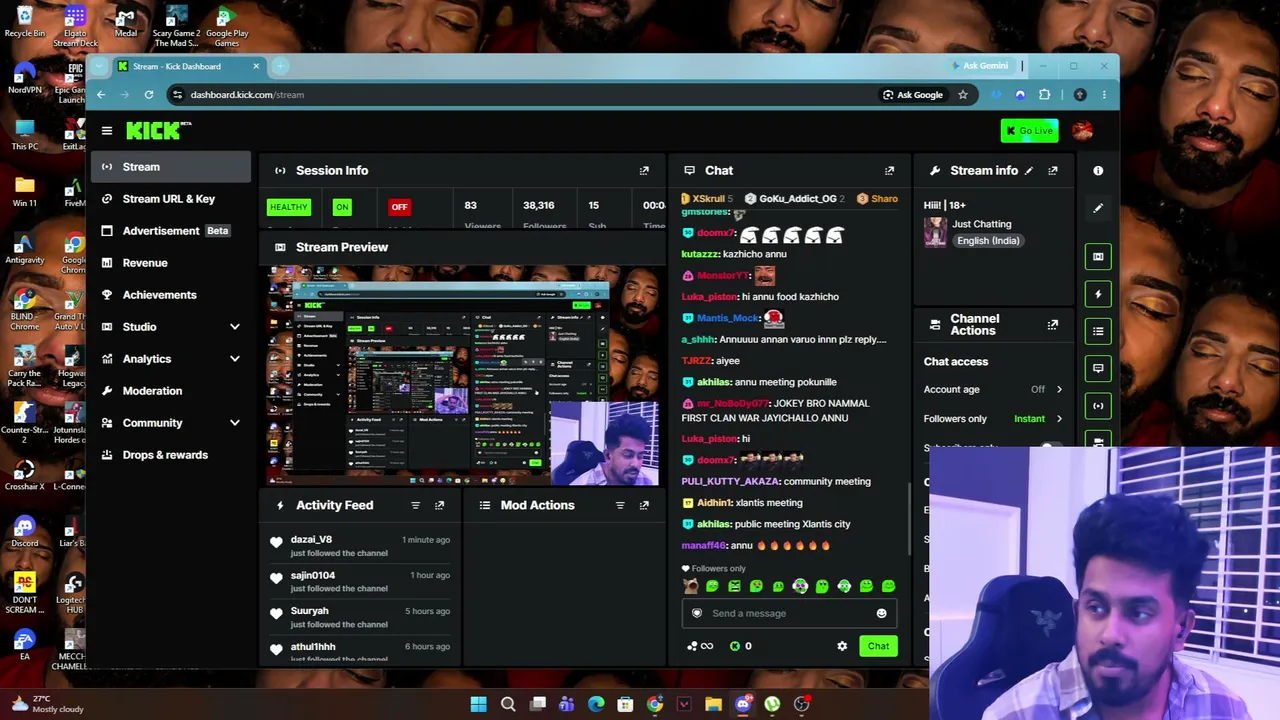Click the XSkrull top gifter badge
Viewport: 1280px width, 720px height.
click(706, 199)
